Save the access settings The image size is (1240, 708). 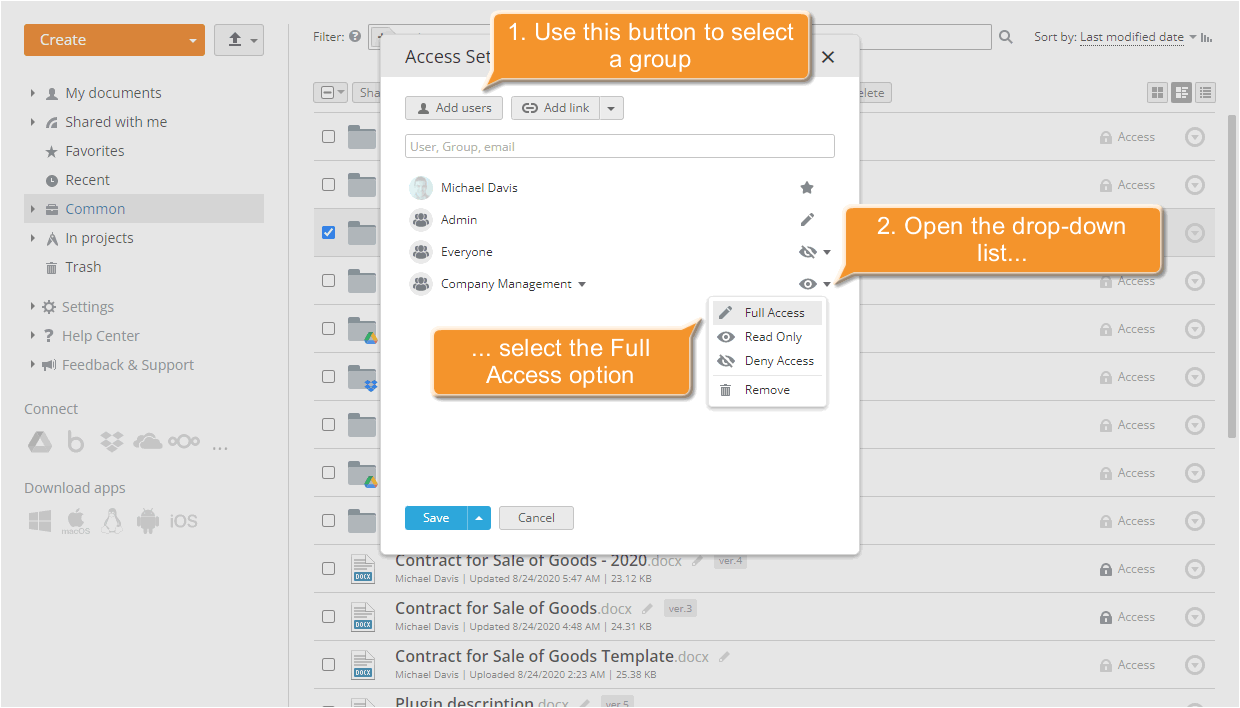coord(434,518)
